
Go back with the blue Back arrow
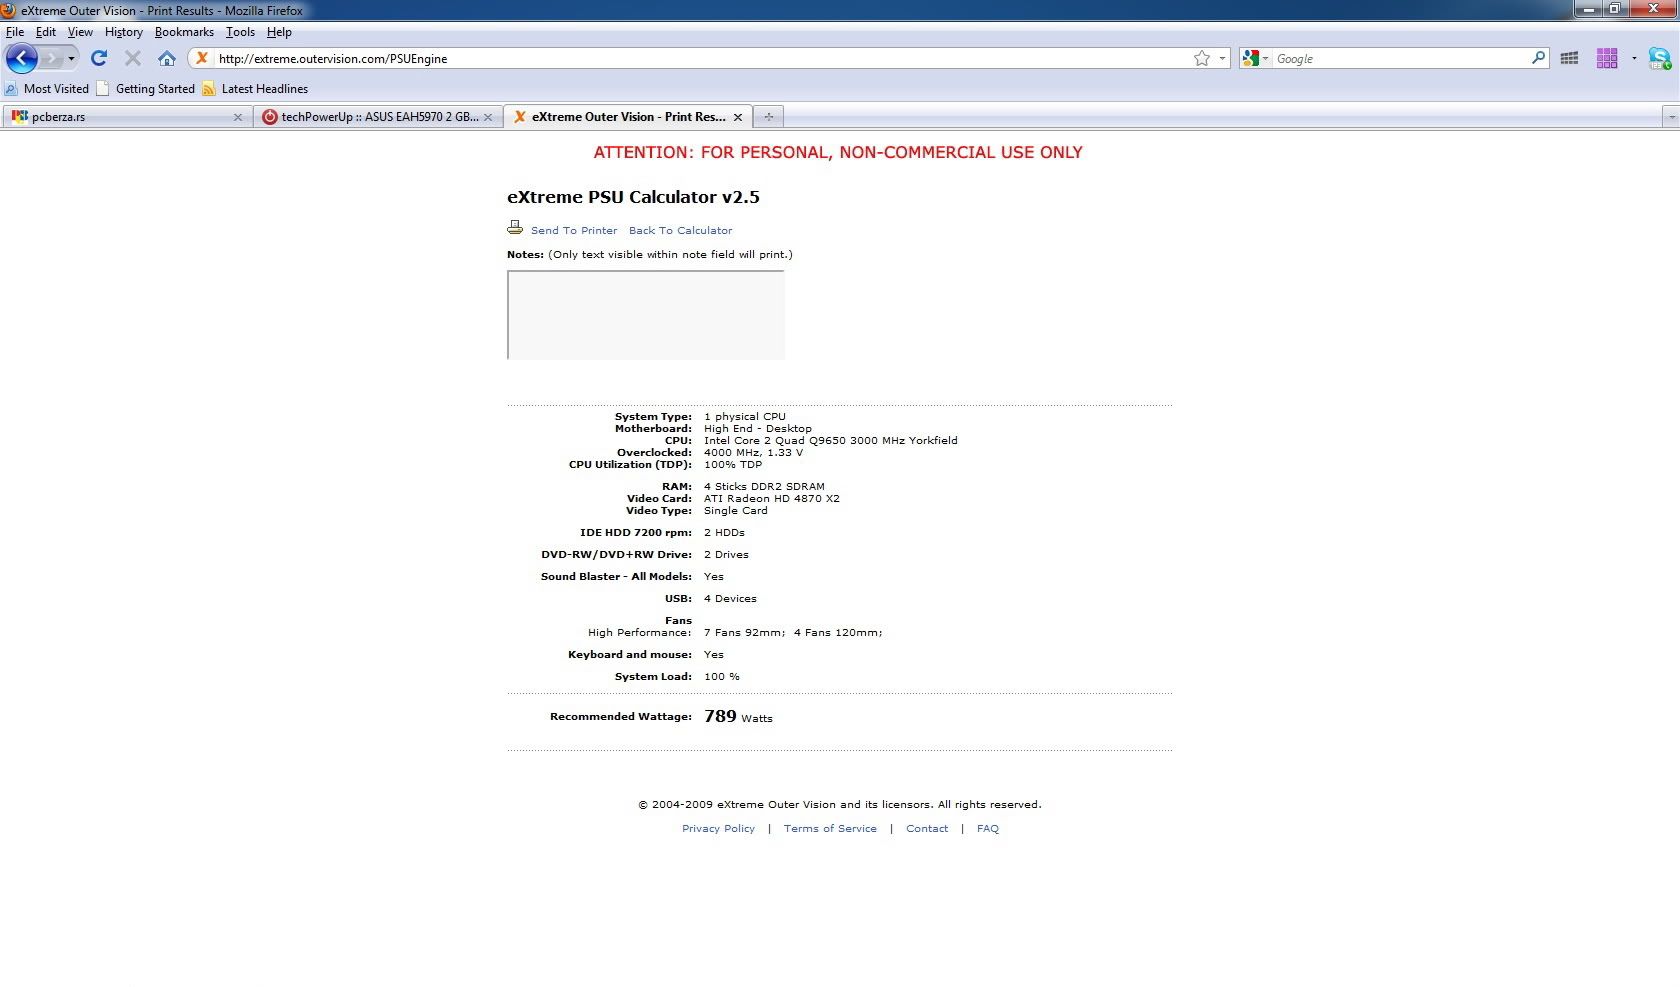tap(21, 58)
